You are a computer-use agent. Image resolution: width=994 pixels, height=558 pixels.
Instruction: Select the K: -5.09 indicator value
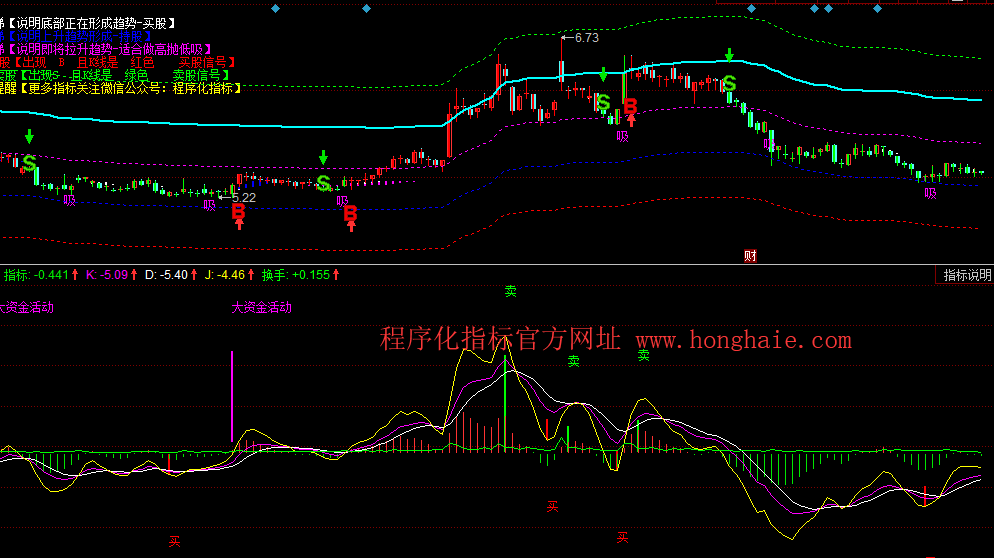[108, 275]
